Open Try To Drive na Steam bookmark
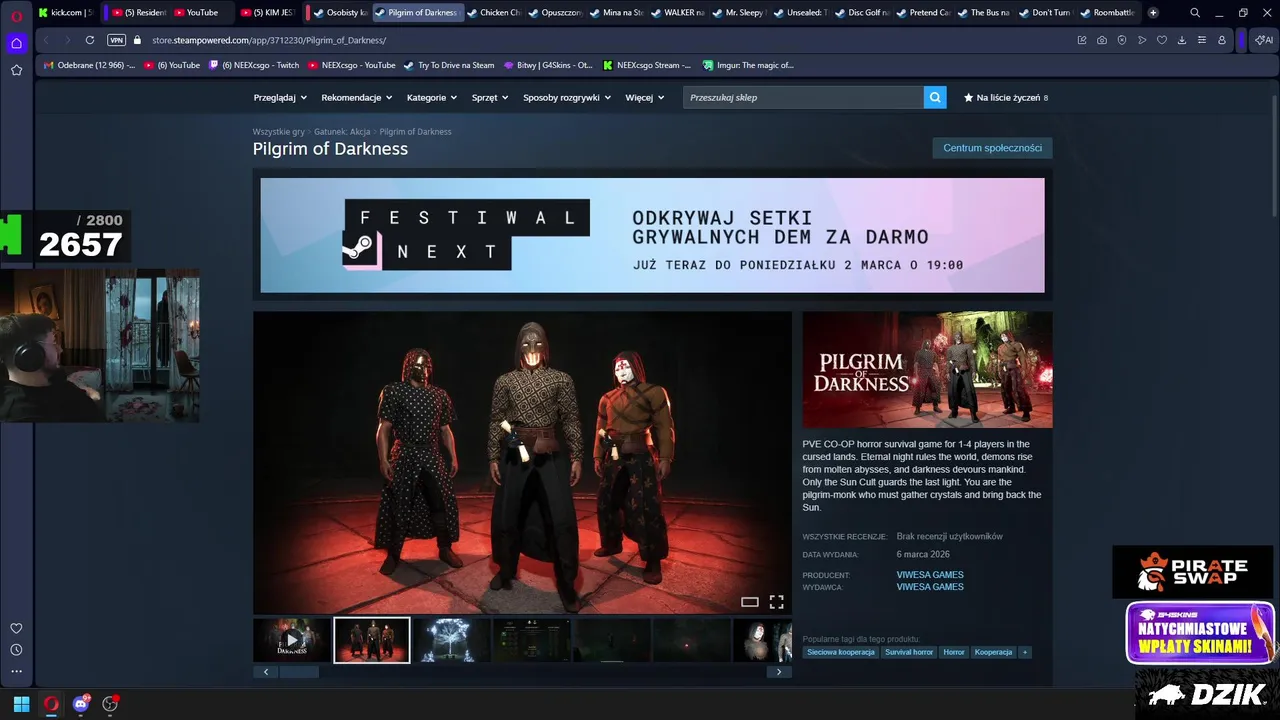The image size is (1280, 720). point(449,65)
